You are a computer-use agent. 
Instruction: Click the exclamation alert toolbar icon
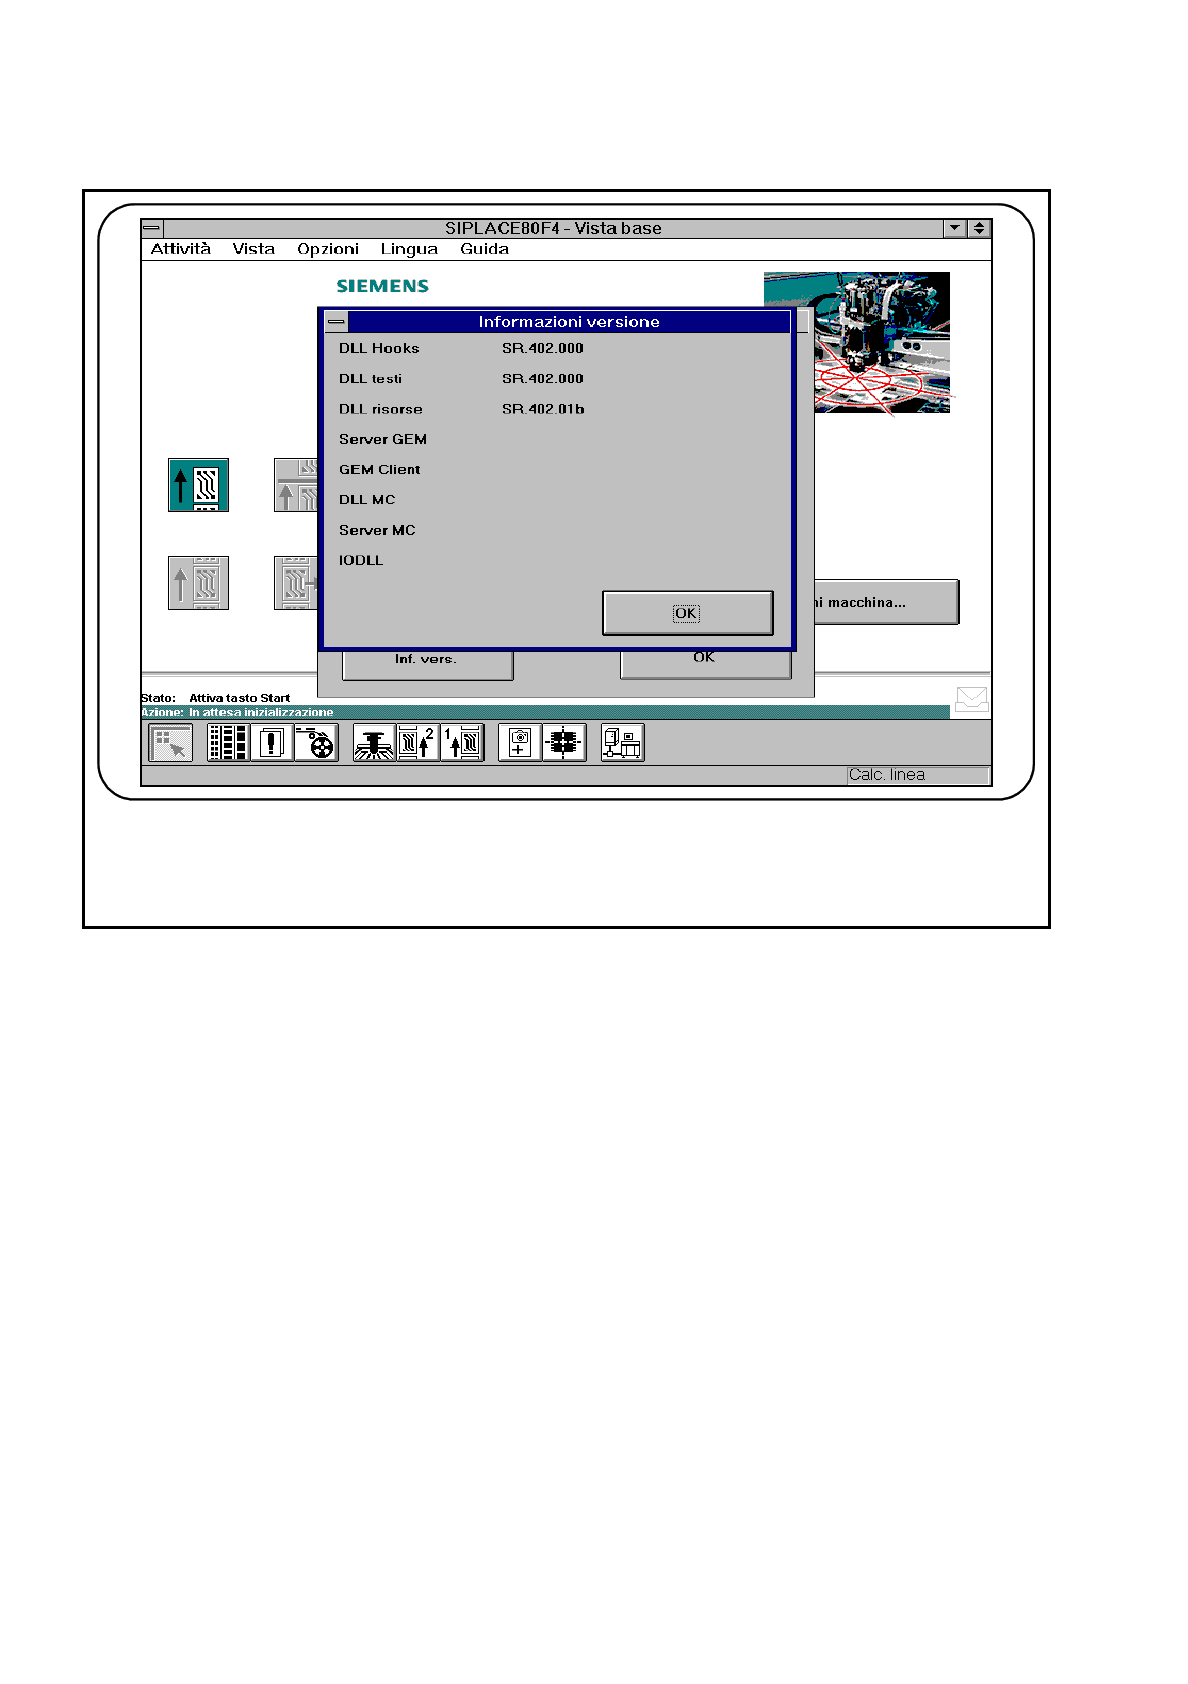coord(272,743)
